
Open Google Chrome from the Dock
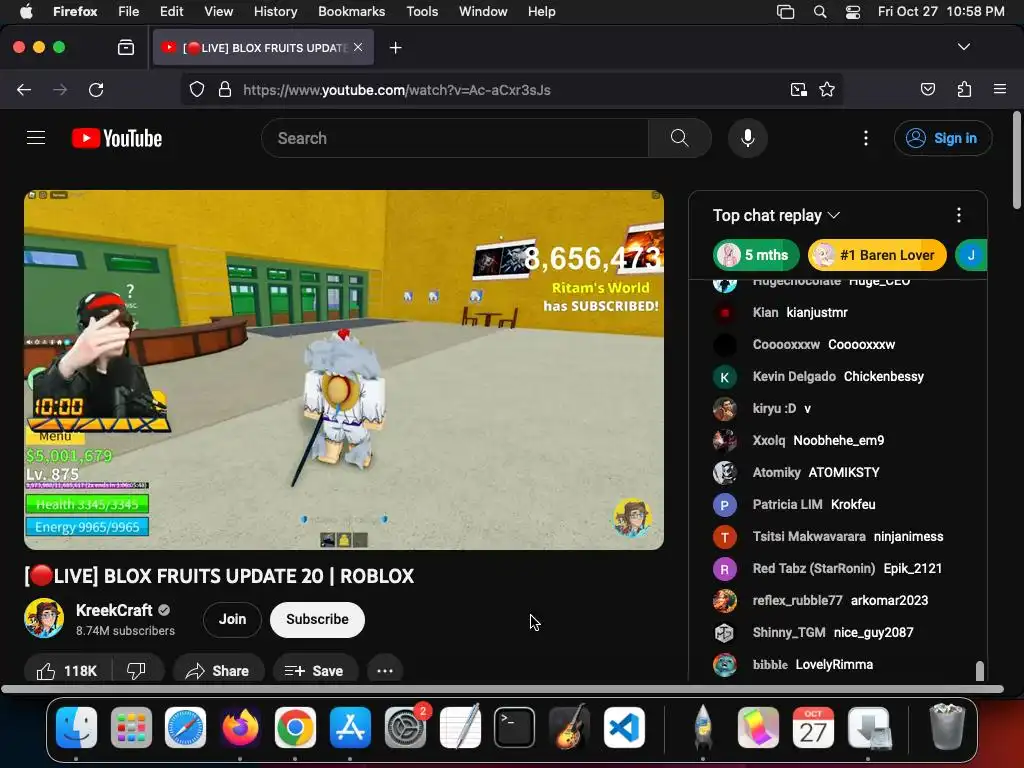(295, 727)
